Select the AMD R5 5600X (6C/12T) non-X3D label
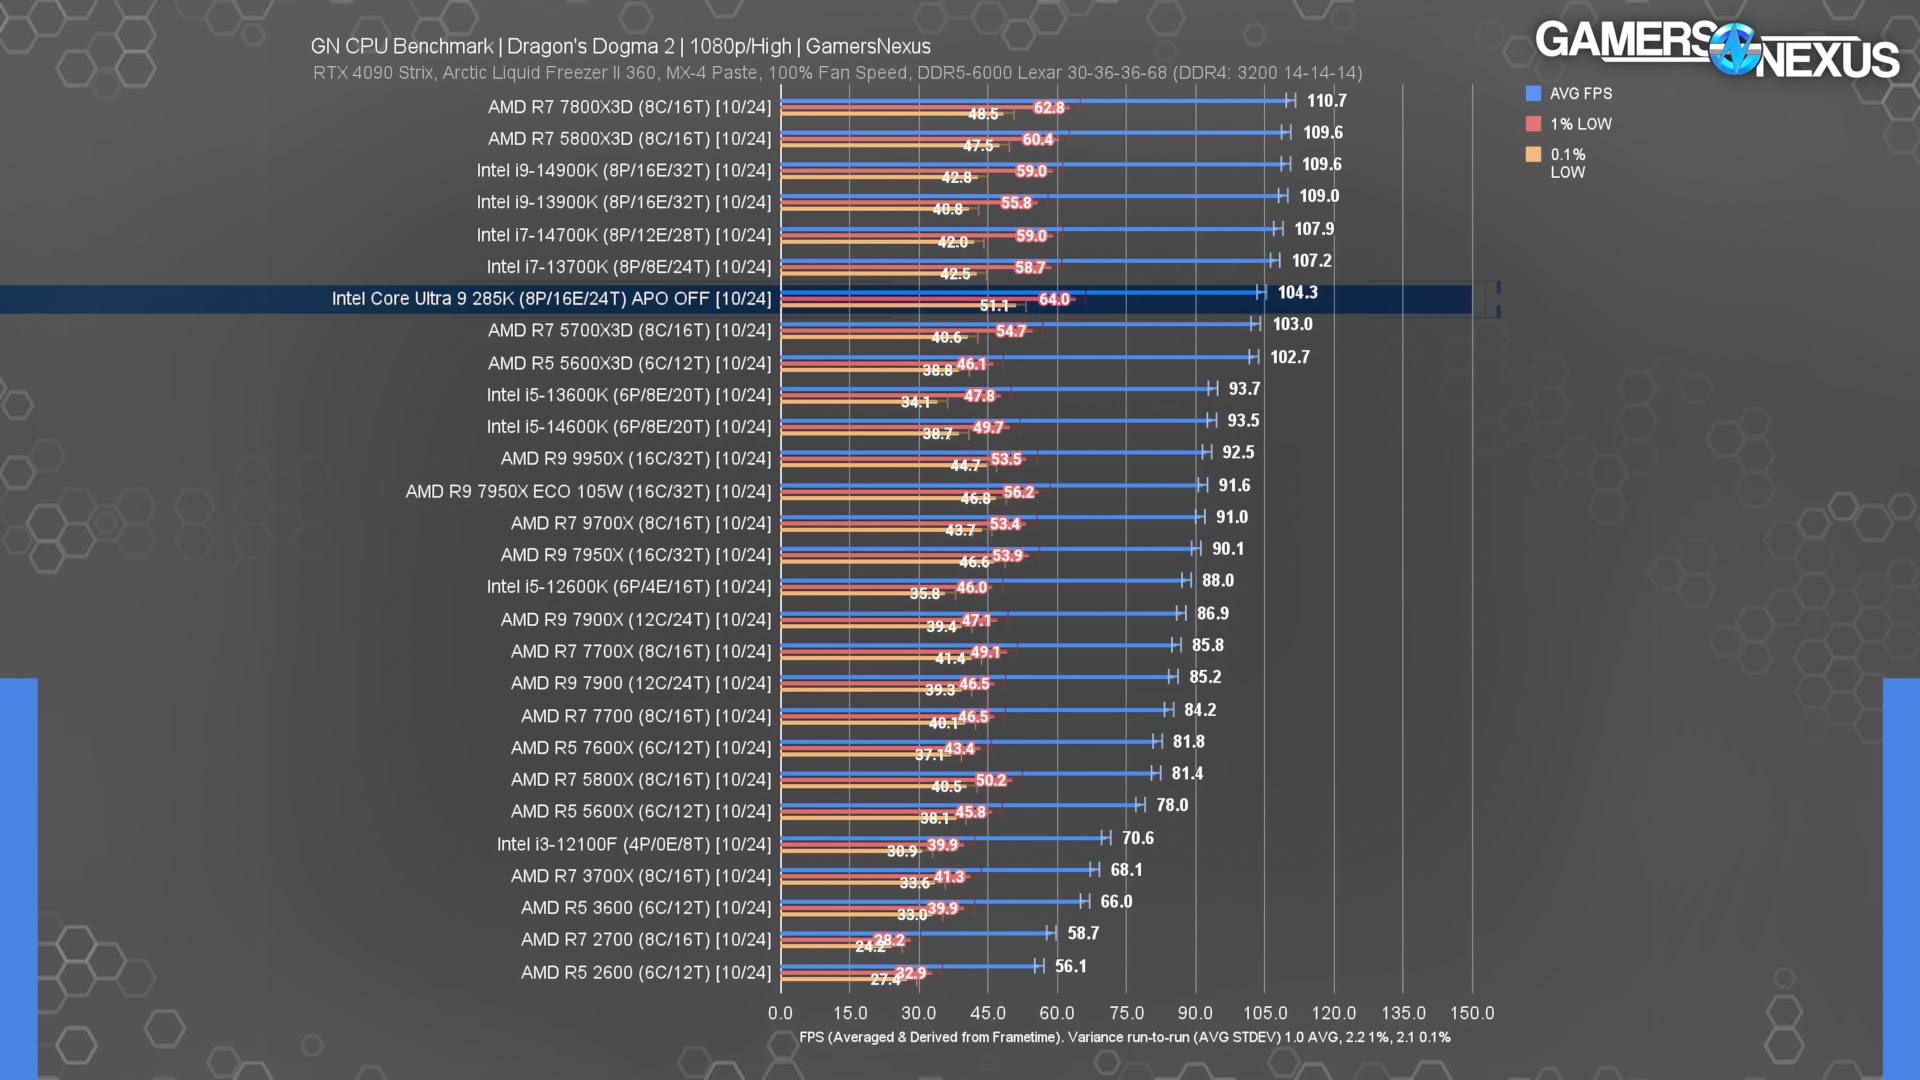The height and width of the screenshot is (1080, 1920). pyautogui.click(x=641, y=811)
